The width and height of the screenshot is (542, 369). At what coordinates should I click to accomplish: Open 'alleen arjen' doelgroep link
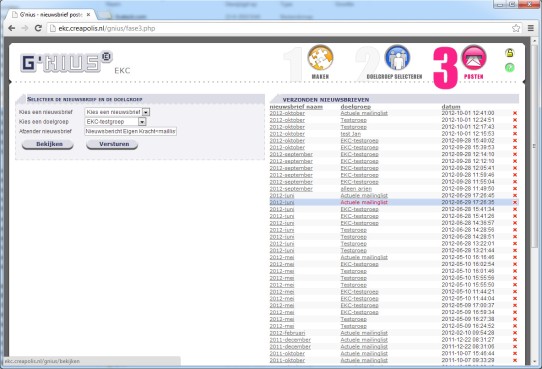pyautogui.click(x=356, y=189)
